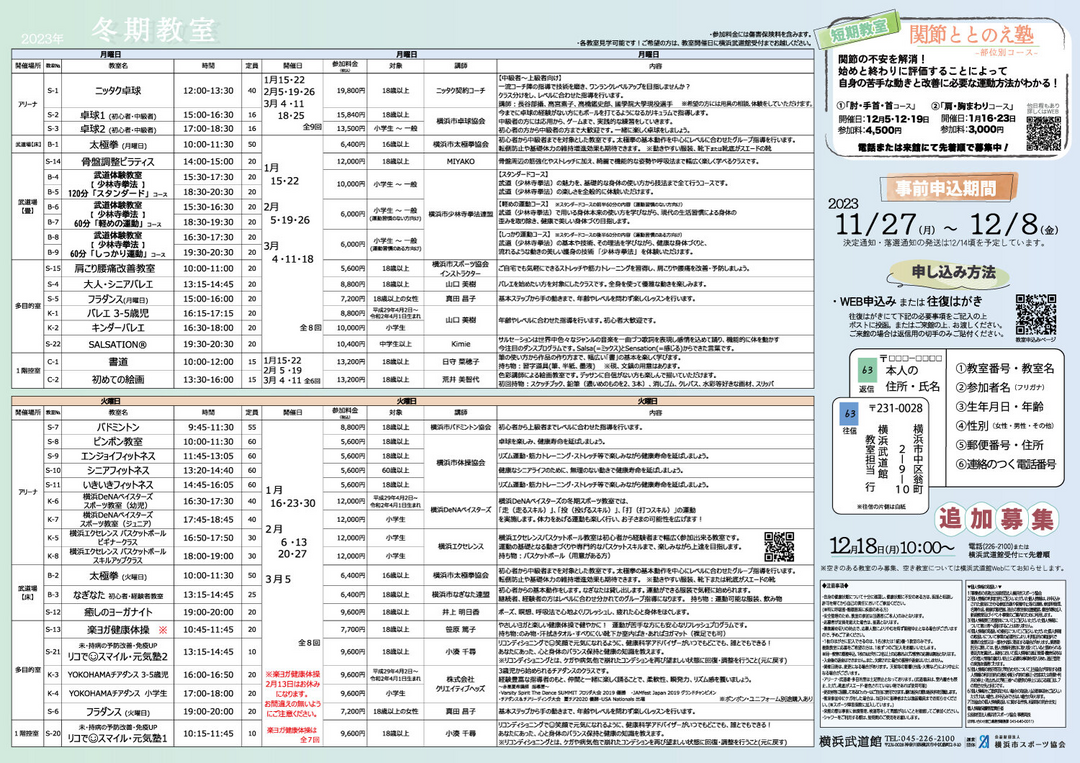Click the 申し込み方法 heading

[954, 273]
